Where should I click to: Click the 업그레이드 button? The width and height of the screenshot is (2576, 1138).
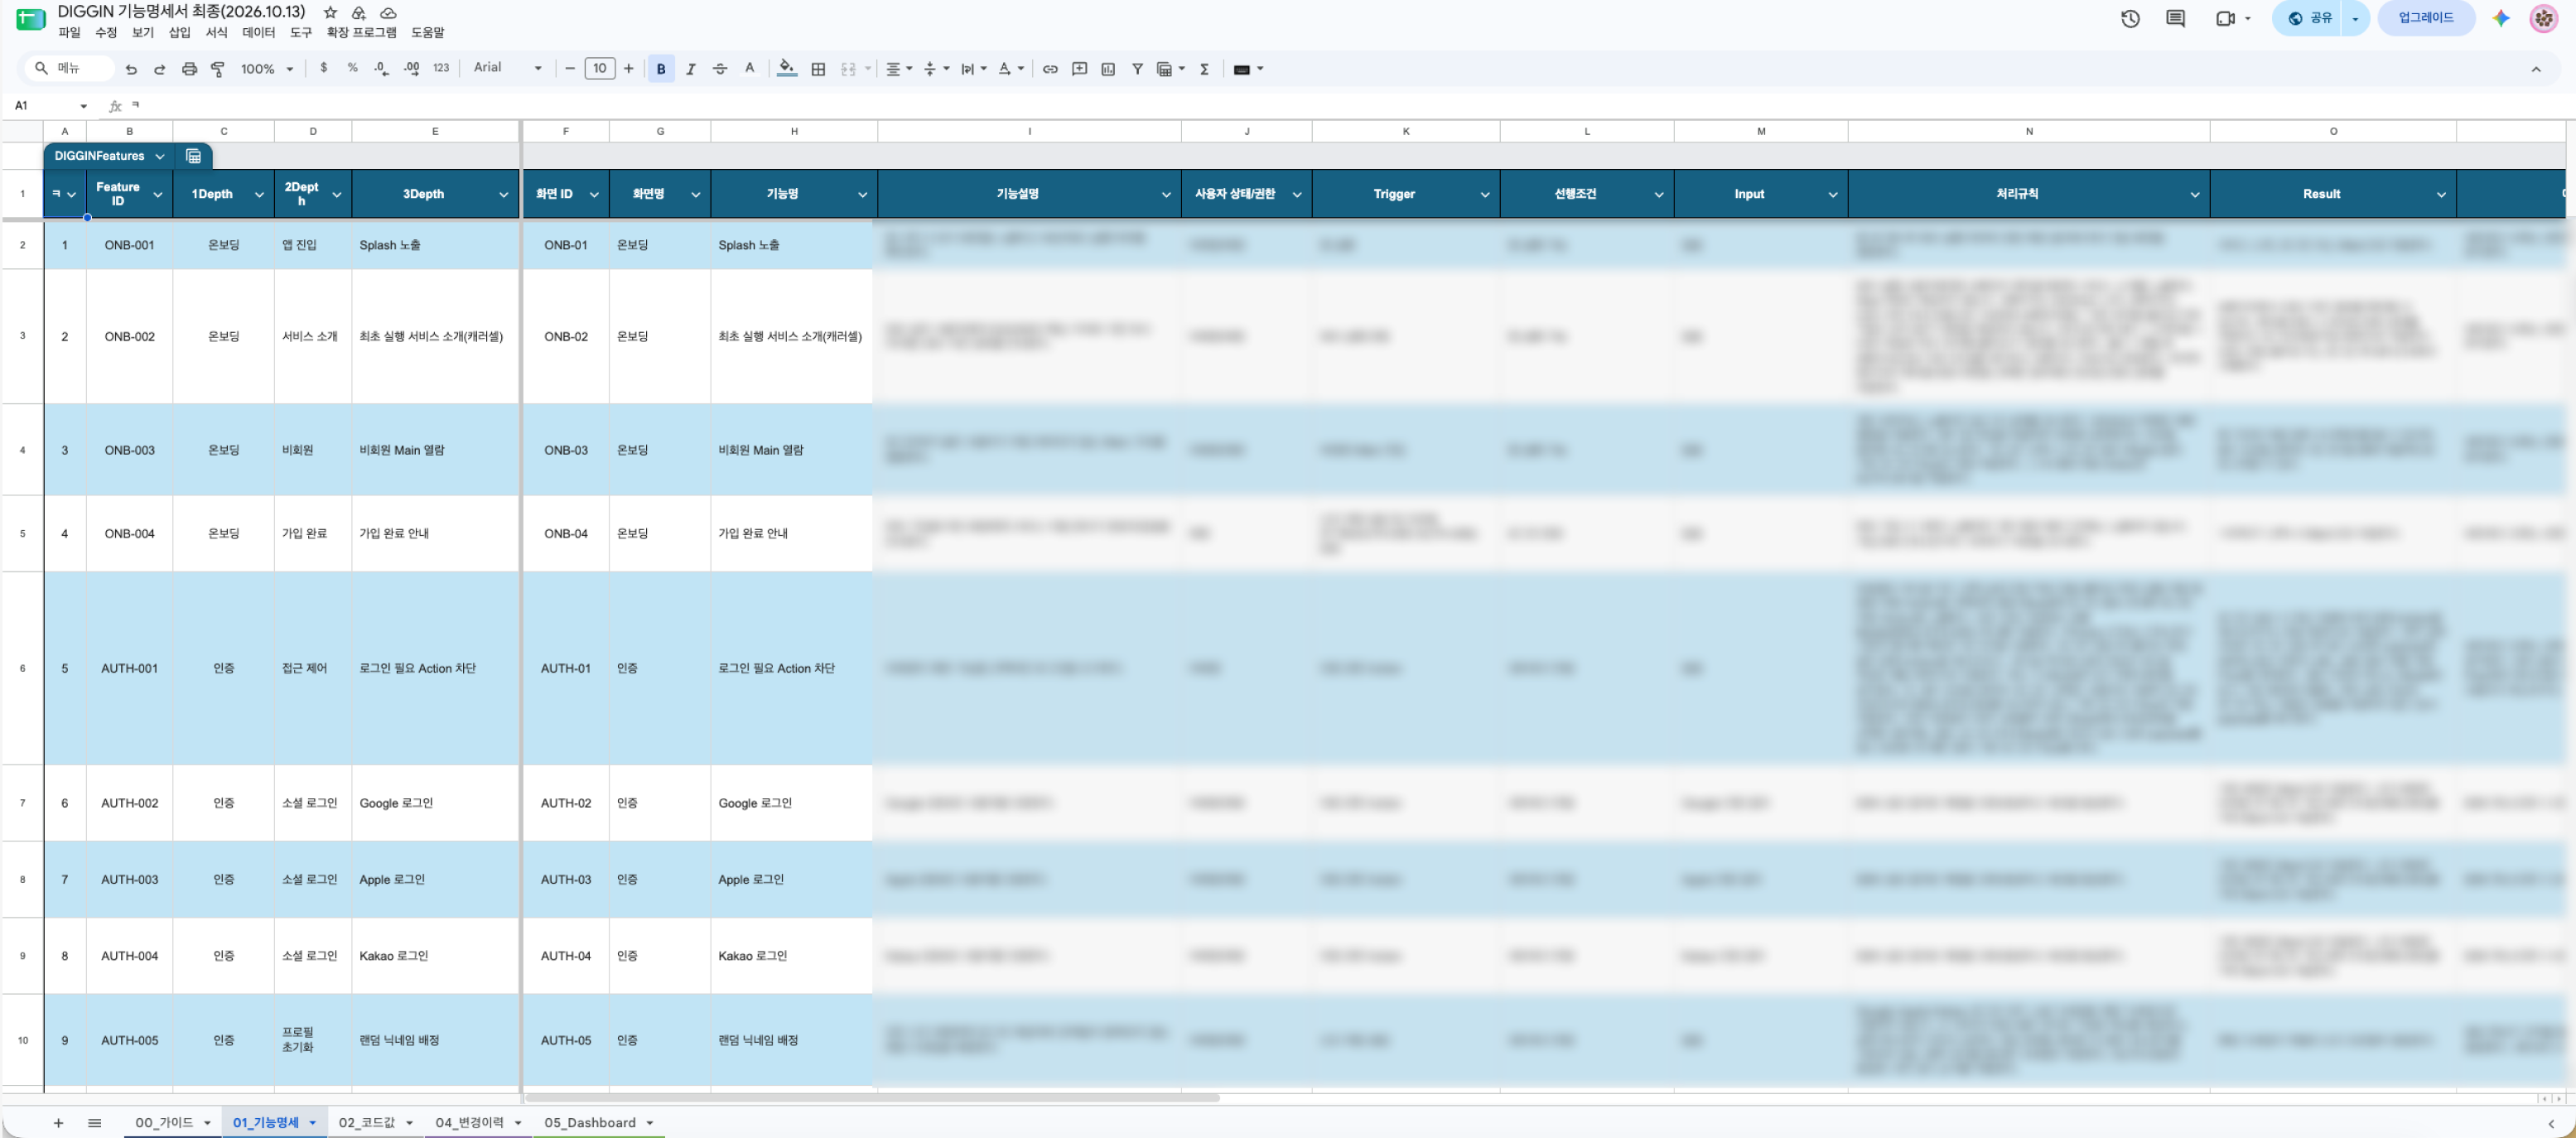2426,18
